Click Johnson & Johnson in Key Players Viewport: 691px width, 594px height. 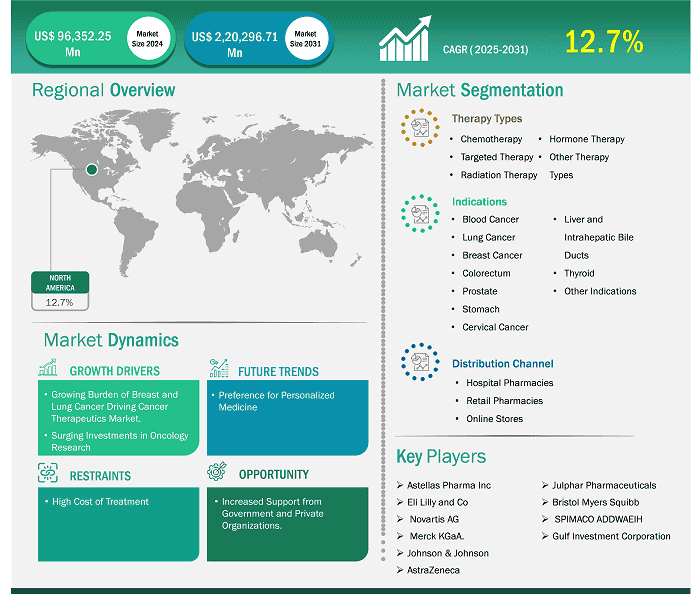tap(448, 553)
